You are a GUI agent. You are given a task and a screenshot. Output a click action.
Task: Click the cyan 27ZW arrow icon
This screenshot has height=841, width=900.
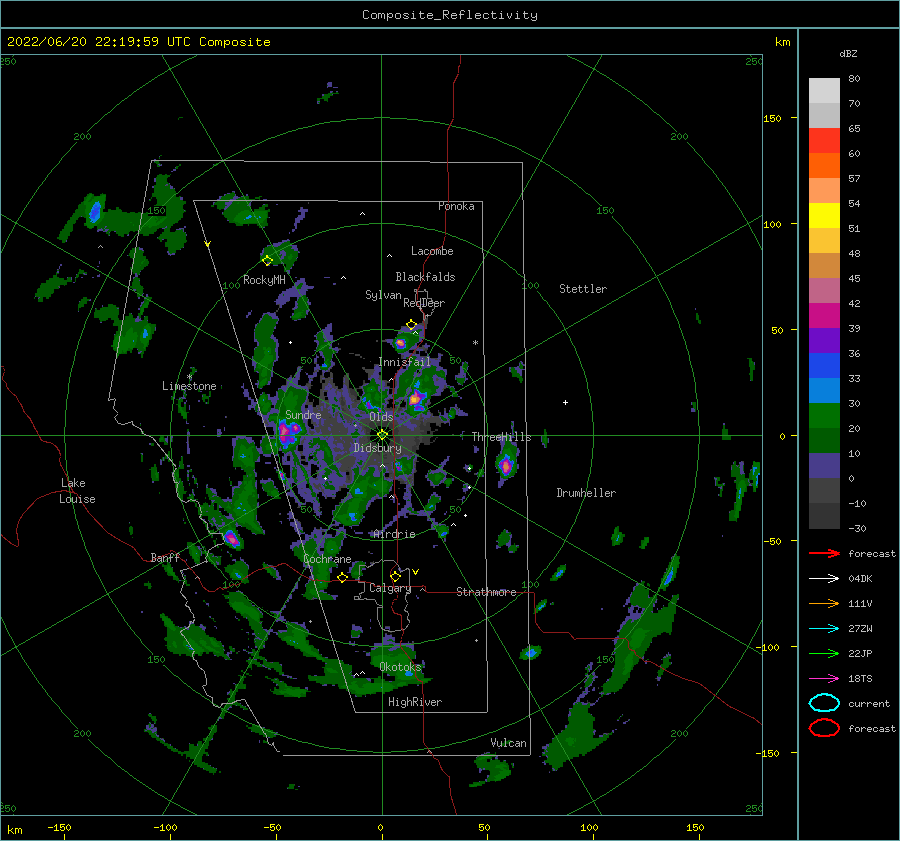824,629
